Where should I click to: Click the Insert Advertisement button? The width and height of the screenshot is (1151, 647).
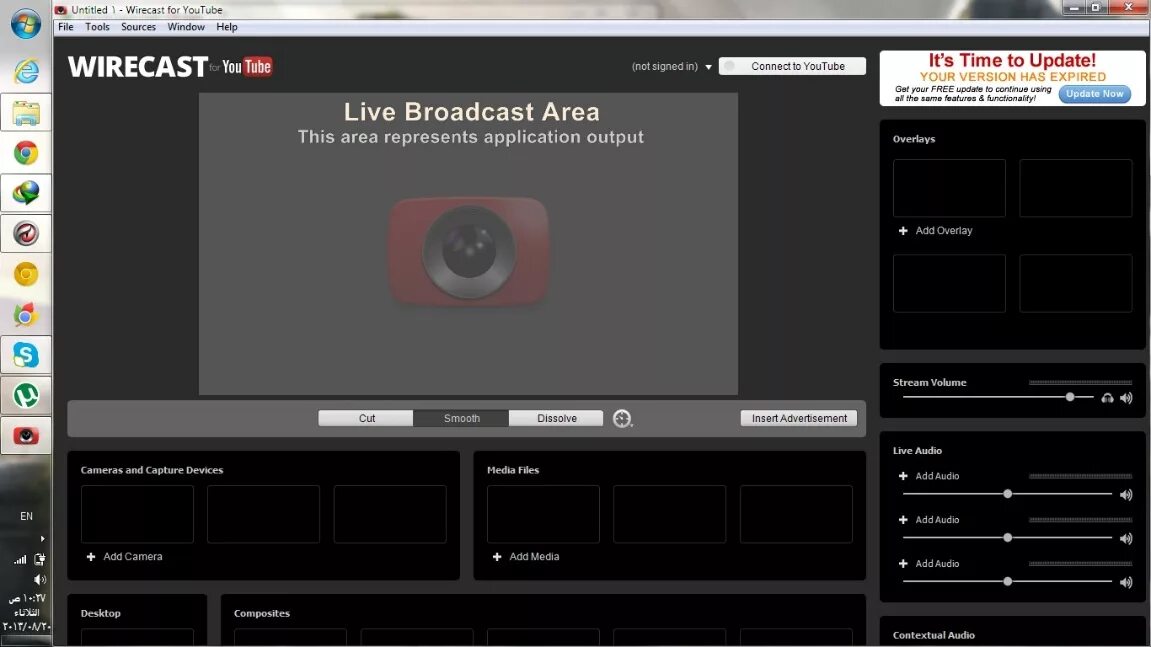799,419
